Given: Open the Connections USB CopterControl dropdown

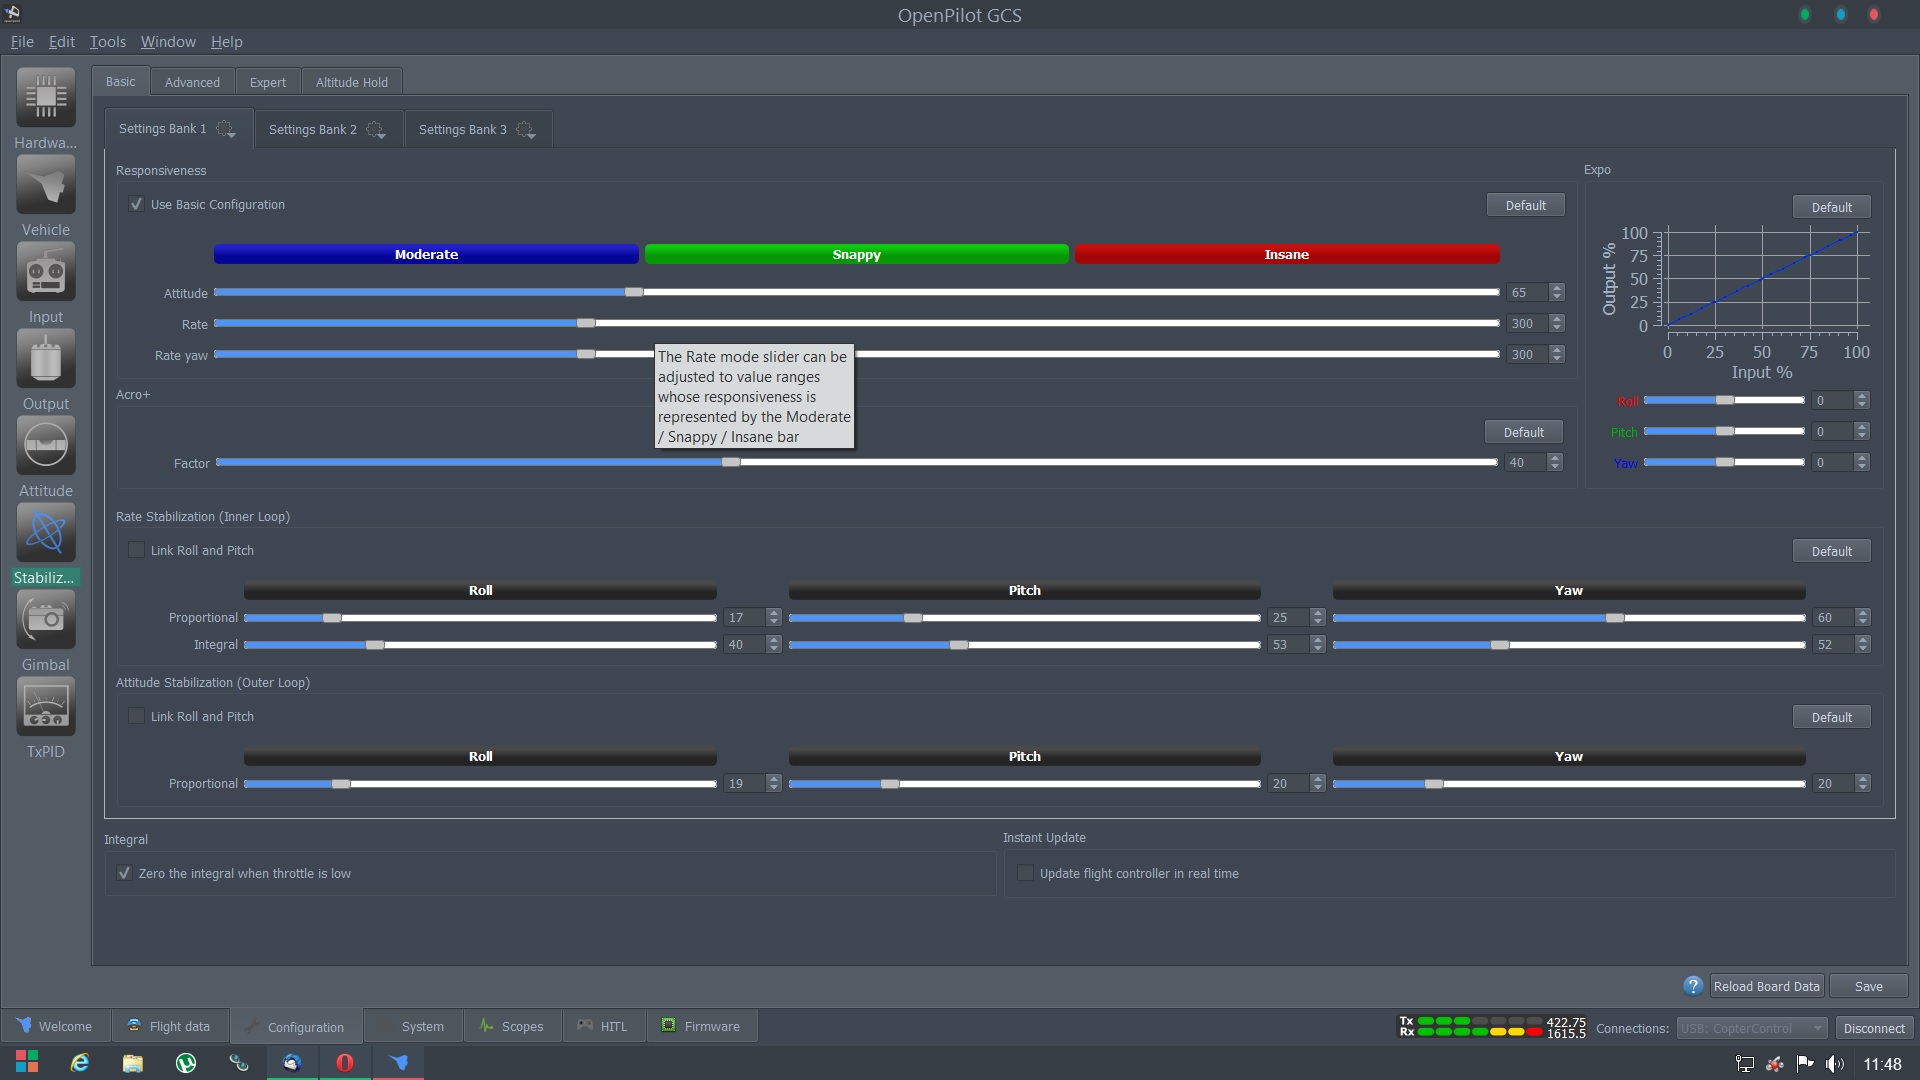Looking at the screenshot, I should (x=1752, y=1028).
